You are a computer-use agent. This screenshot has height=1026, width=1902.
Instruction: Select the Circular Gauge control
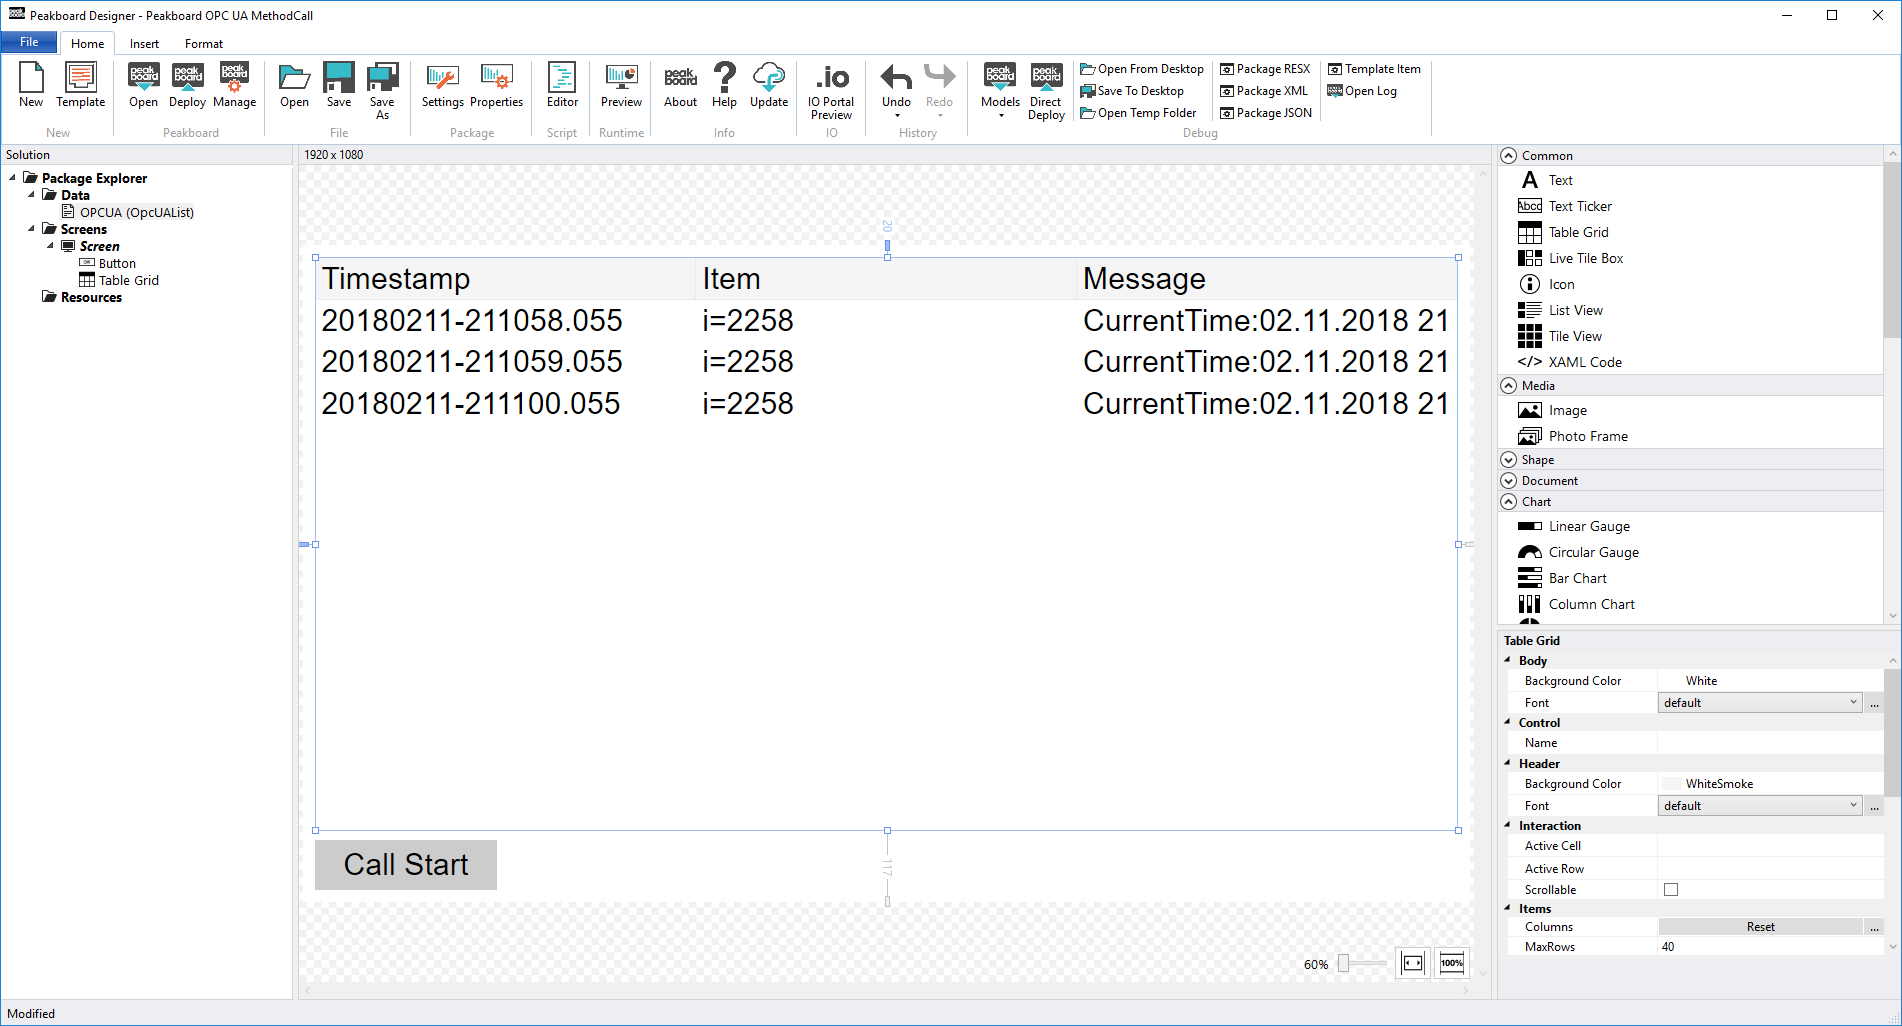[1593, 552]
